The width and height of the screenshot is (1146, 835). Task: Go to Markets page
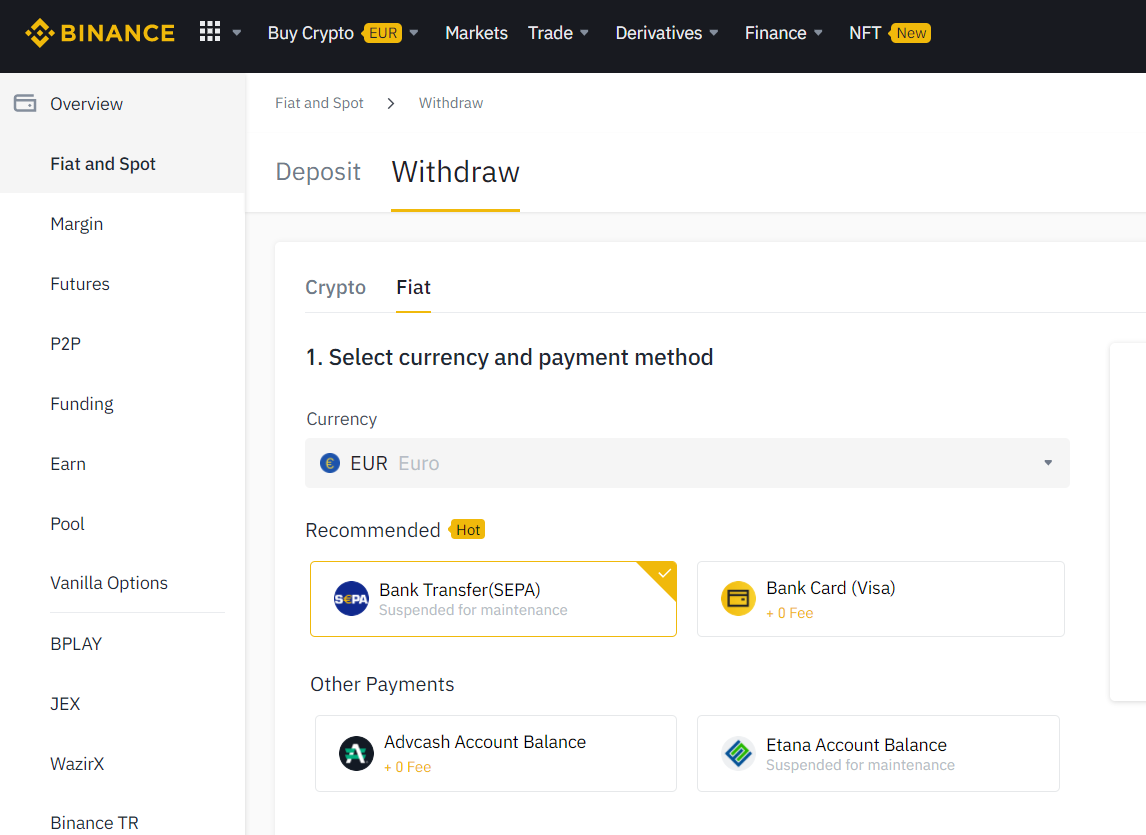(477, 33)
